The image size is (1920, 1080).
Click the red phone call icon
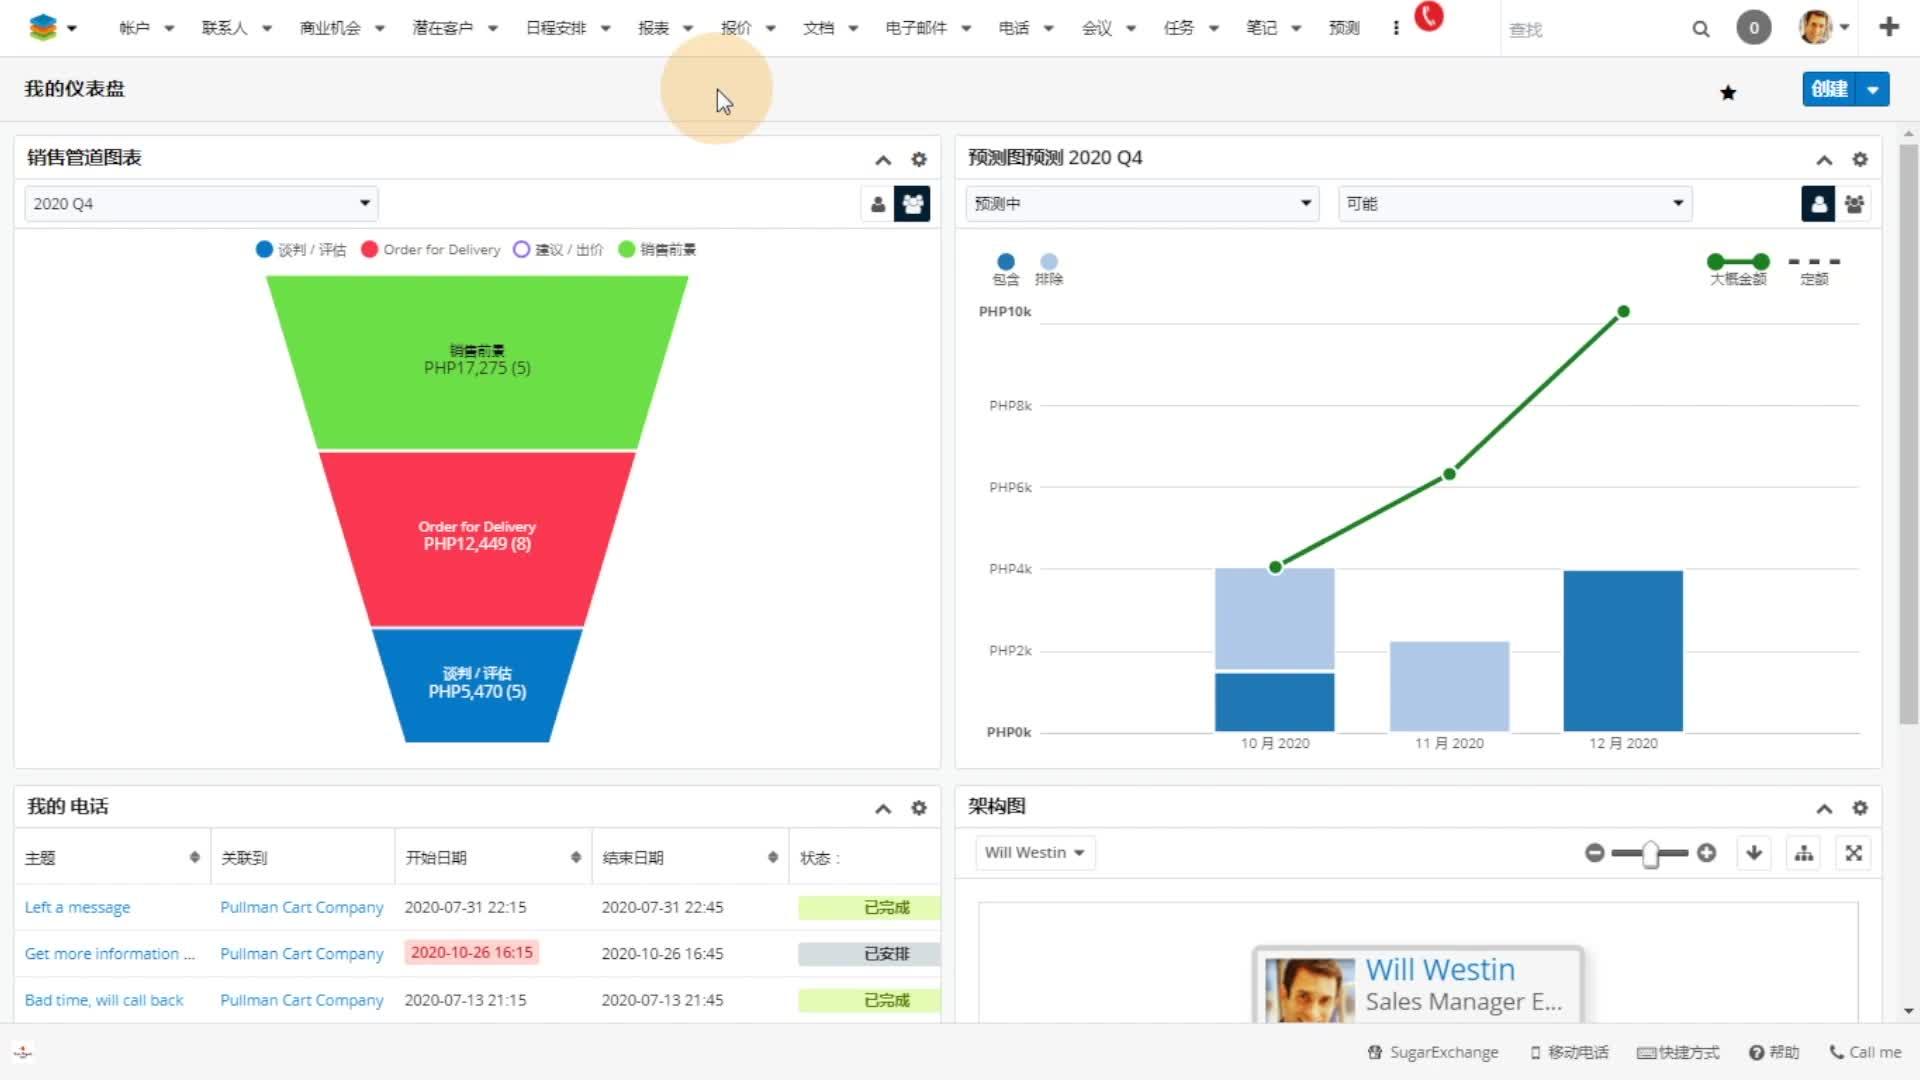point(1429,17)
